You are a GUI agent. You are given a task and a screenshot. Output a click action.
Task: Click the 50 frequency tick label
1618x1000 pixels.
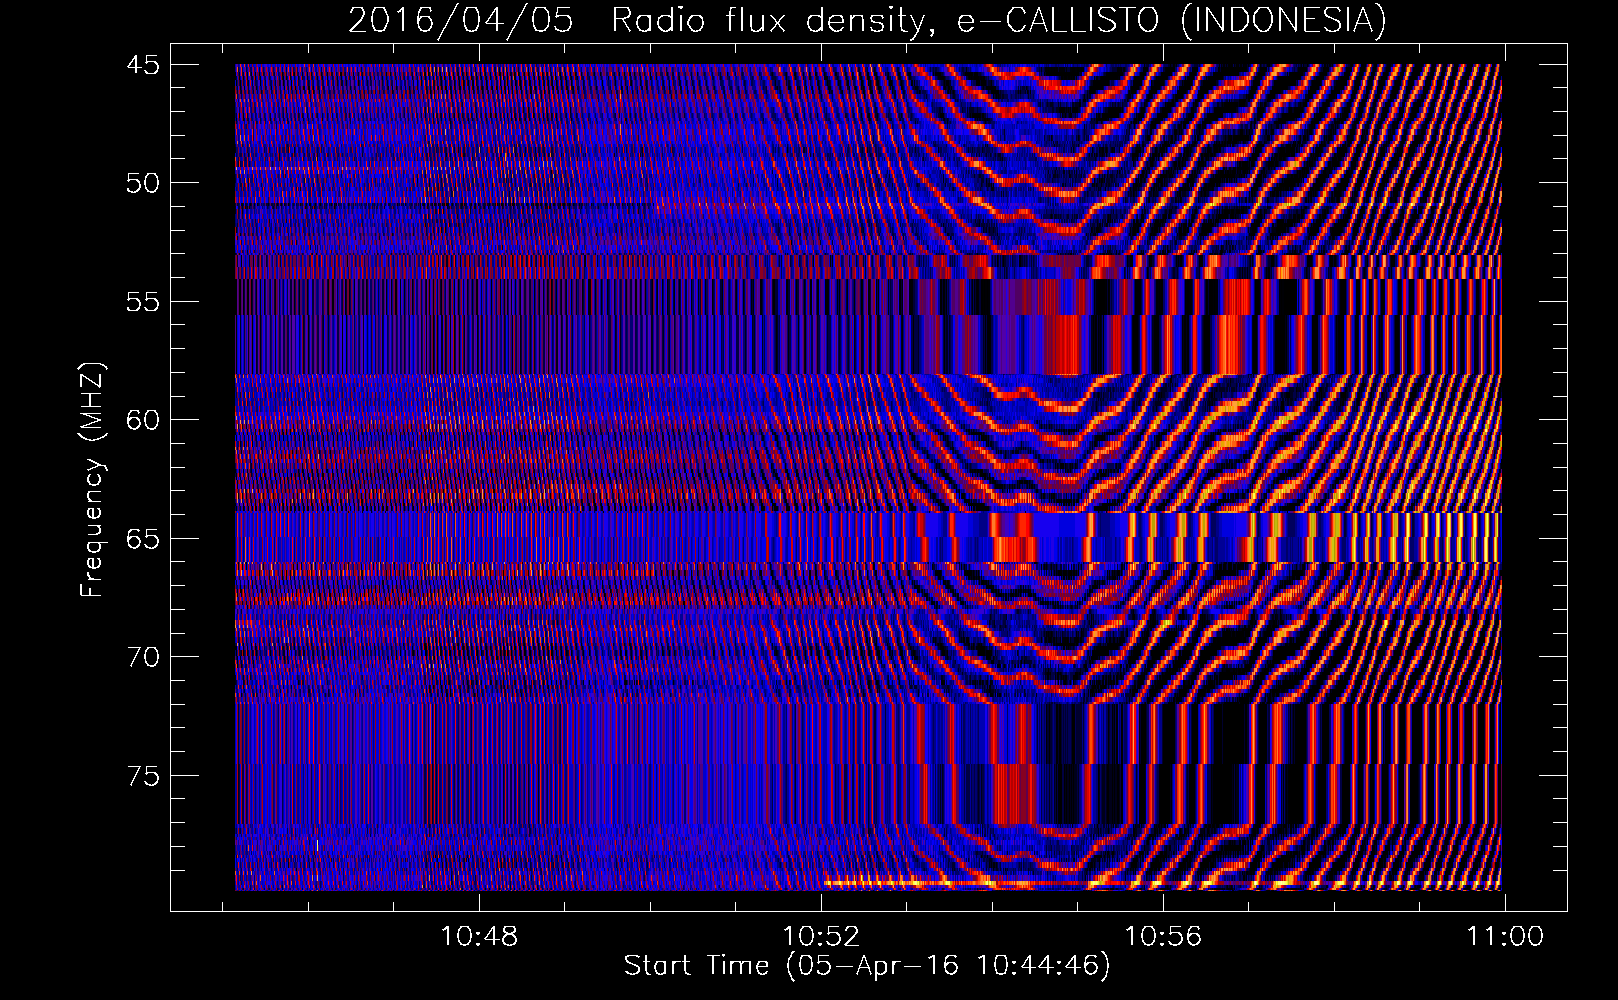142,183
